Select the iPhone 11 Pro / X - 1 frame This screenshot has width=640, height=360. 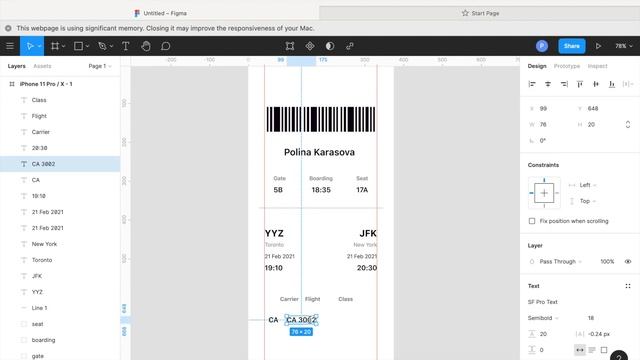tap(60, 84)
